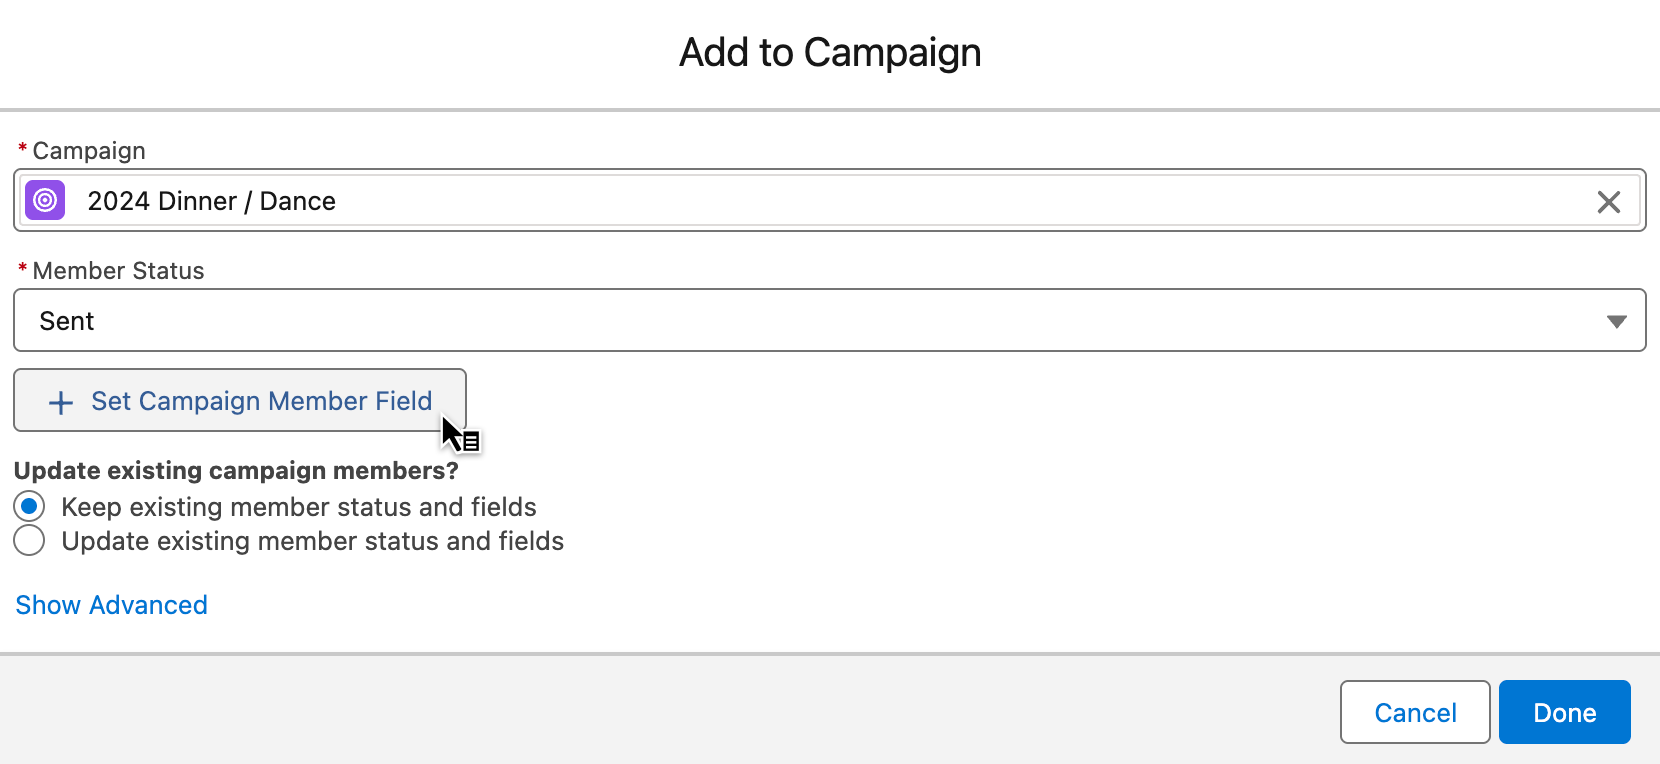1660x764 pixels.
Task: Click the 'Keep existing member status and fields' label
Action: [x=299, y=507]
